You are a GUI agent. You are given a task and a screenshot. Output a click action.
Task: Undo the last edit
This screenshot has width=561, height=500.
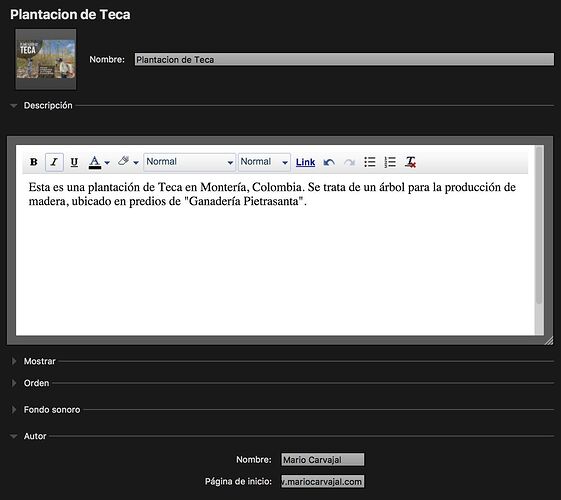point(329,162)
